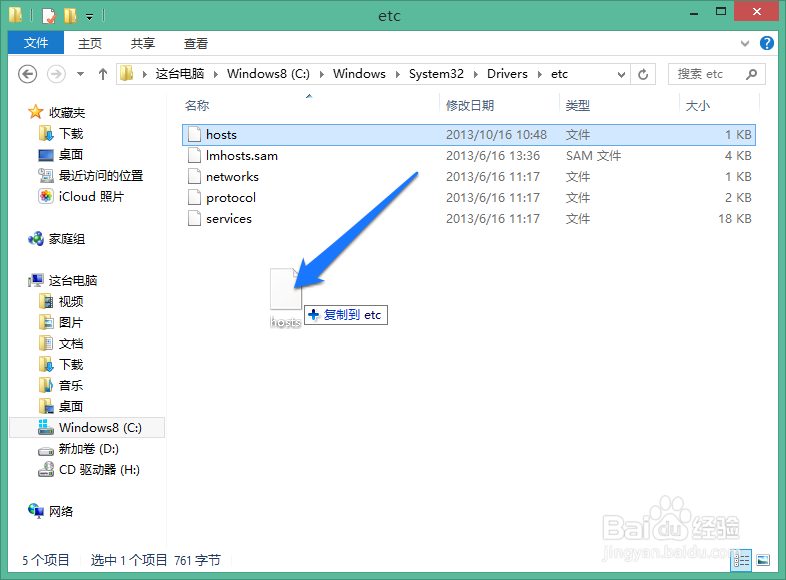Open 下载 under 这台电脑
Screen dimensions: 786x580
(71, 364)
